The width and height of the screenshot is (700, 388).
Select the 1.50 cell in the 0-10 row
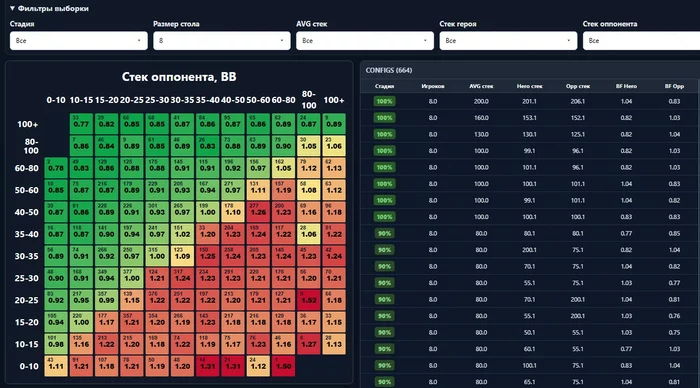tap(283, 366)
